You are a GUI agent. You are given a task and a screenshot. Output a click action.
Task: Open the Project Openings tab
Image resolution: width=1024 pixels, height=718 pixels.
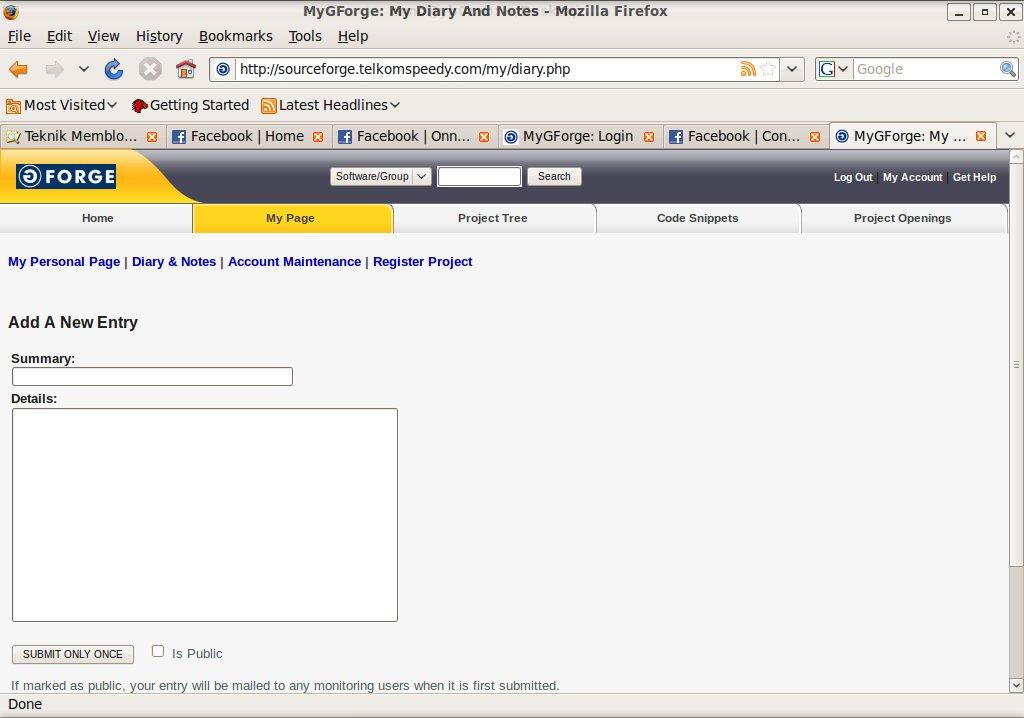(902, 218)
